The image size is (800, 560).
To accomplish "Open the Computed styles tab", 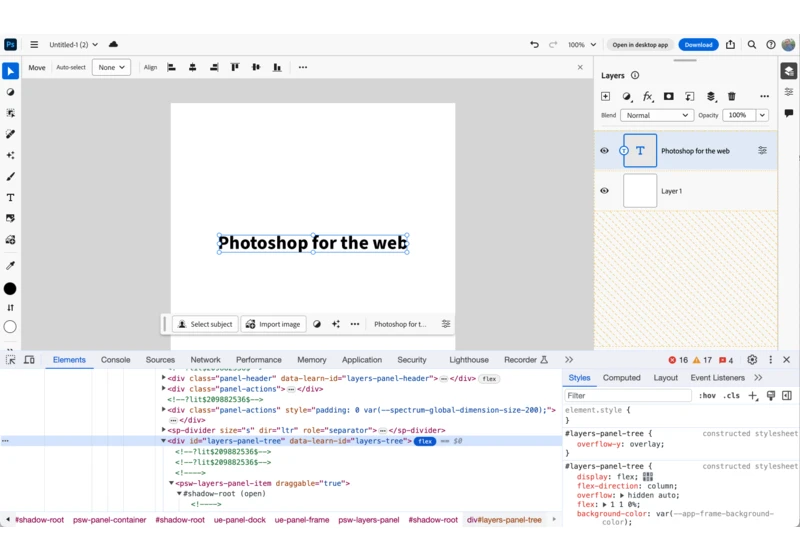I will click(x=621, y=378).
